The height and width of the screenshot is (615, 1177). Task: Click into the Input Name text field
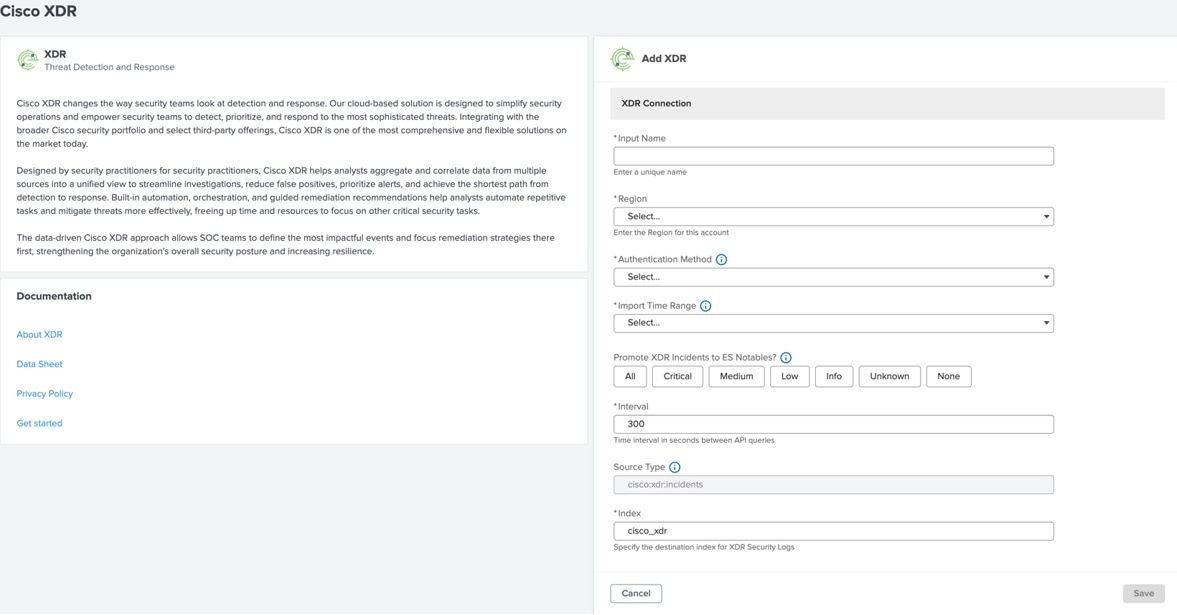click(x=833, y=156)
